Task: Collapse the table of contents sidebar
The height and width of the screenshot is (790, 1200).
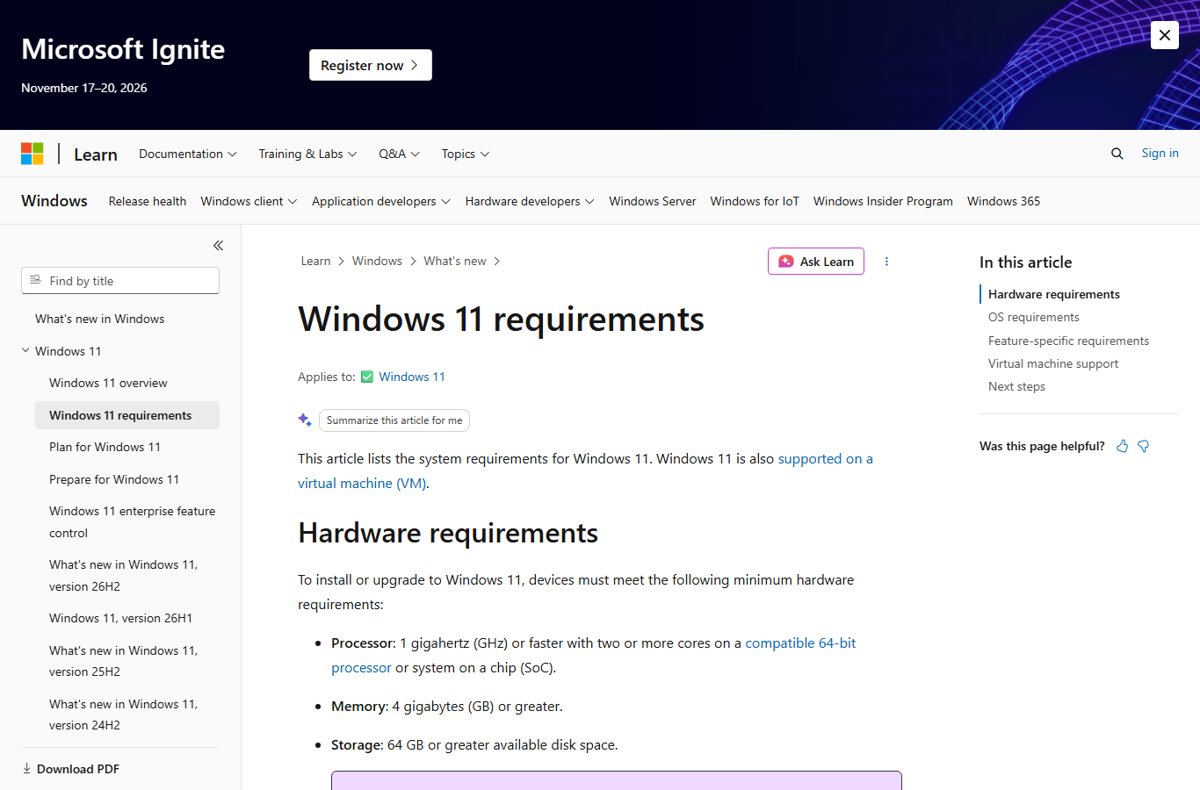Action: [x=218, y=245]
